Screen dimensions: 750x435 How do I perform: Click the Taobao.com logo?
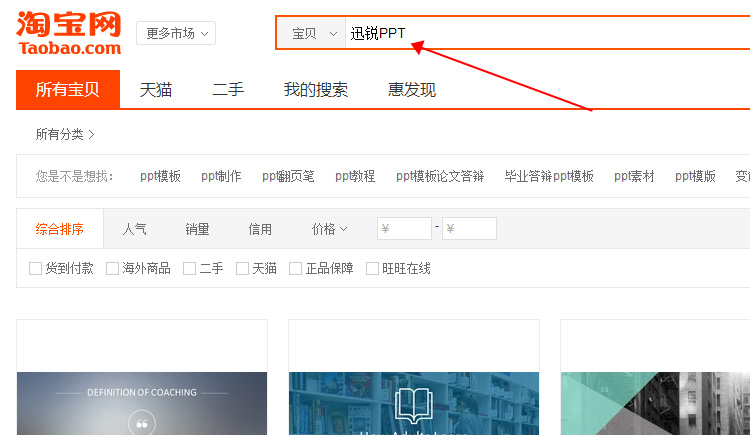(68, 33)
